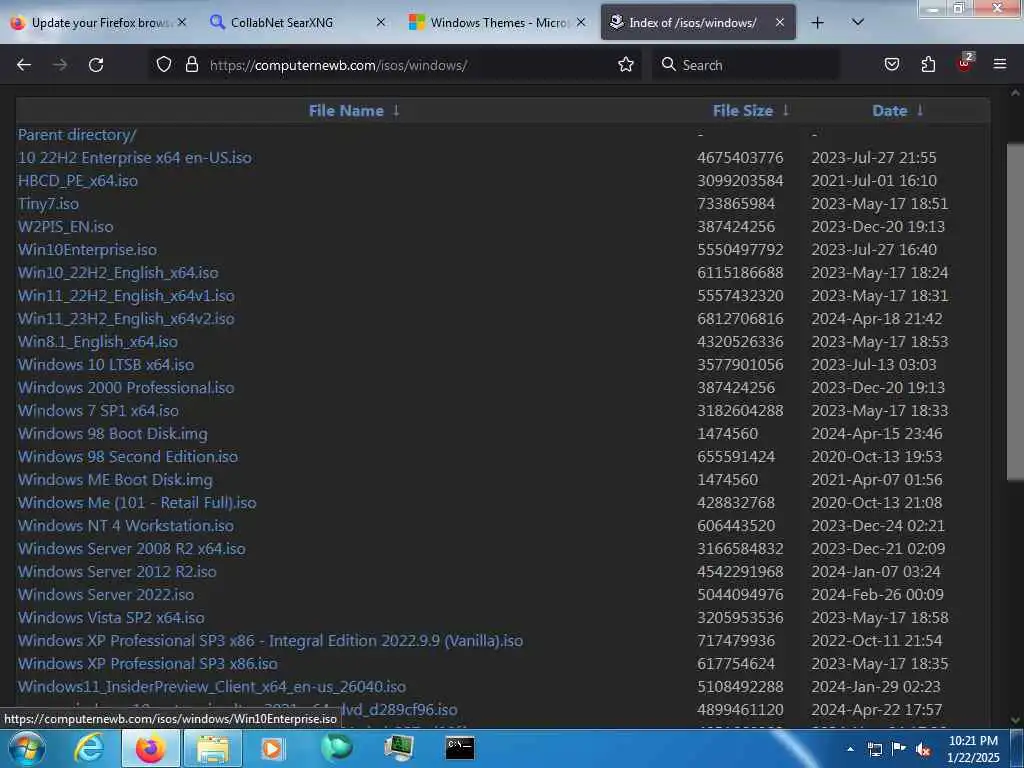Viewport: 1024px width, 768px height.
Task: Sort listing by File Name header
Action: coord(346,111)
